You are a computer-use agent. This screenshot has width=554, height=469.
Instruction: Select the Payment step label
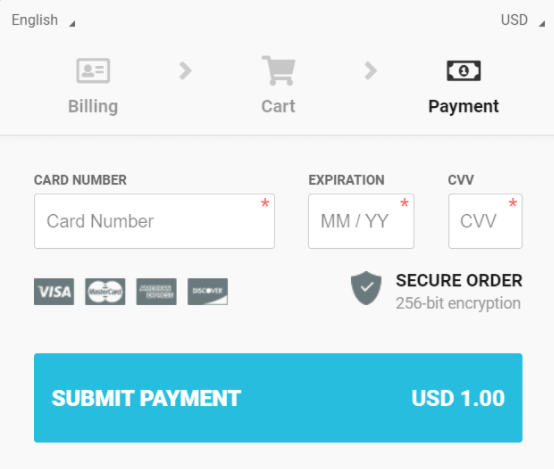click(464, 106)
